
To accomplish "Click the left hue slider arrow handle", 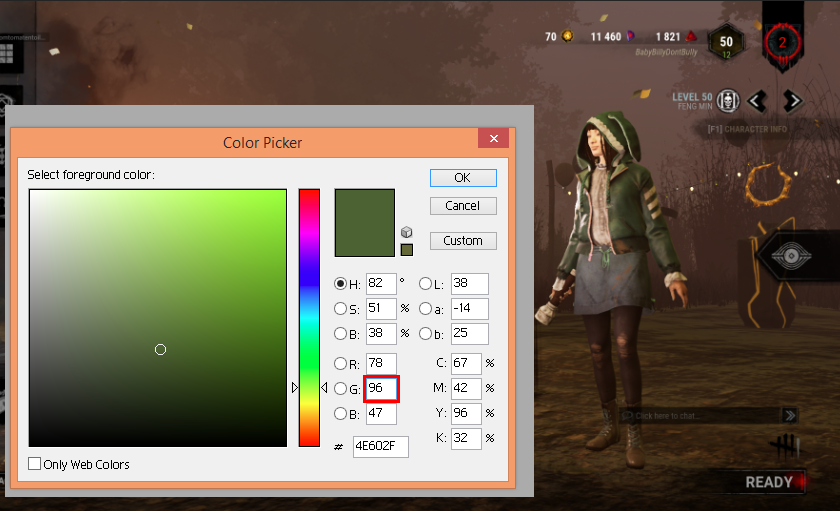I will 295,387.
